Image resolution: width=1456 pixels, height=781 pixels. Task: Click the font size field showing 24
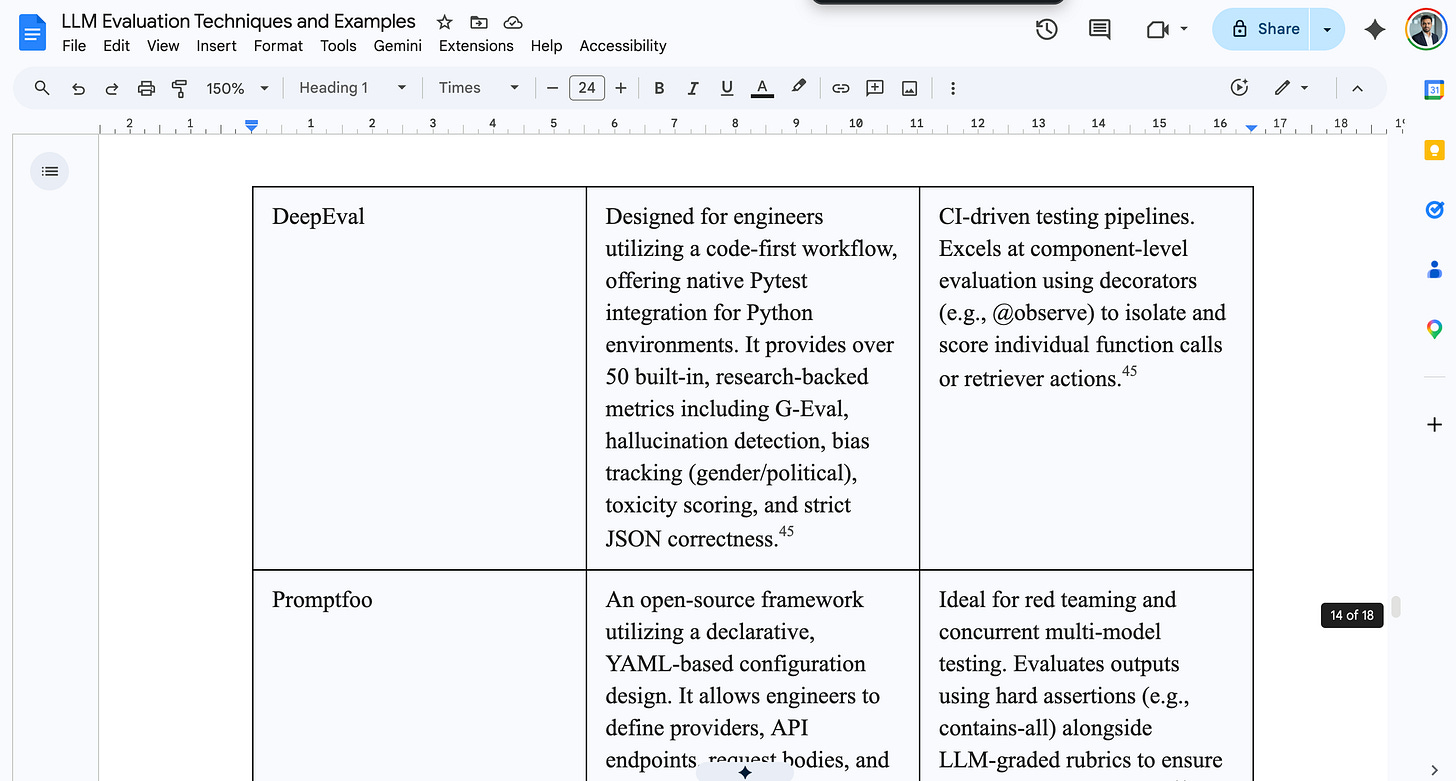(587, 88)
